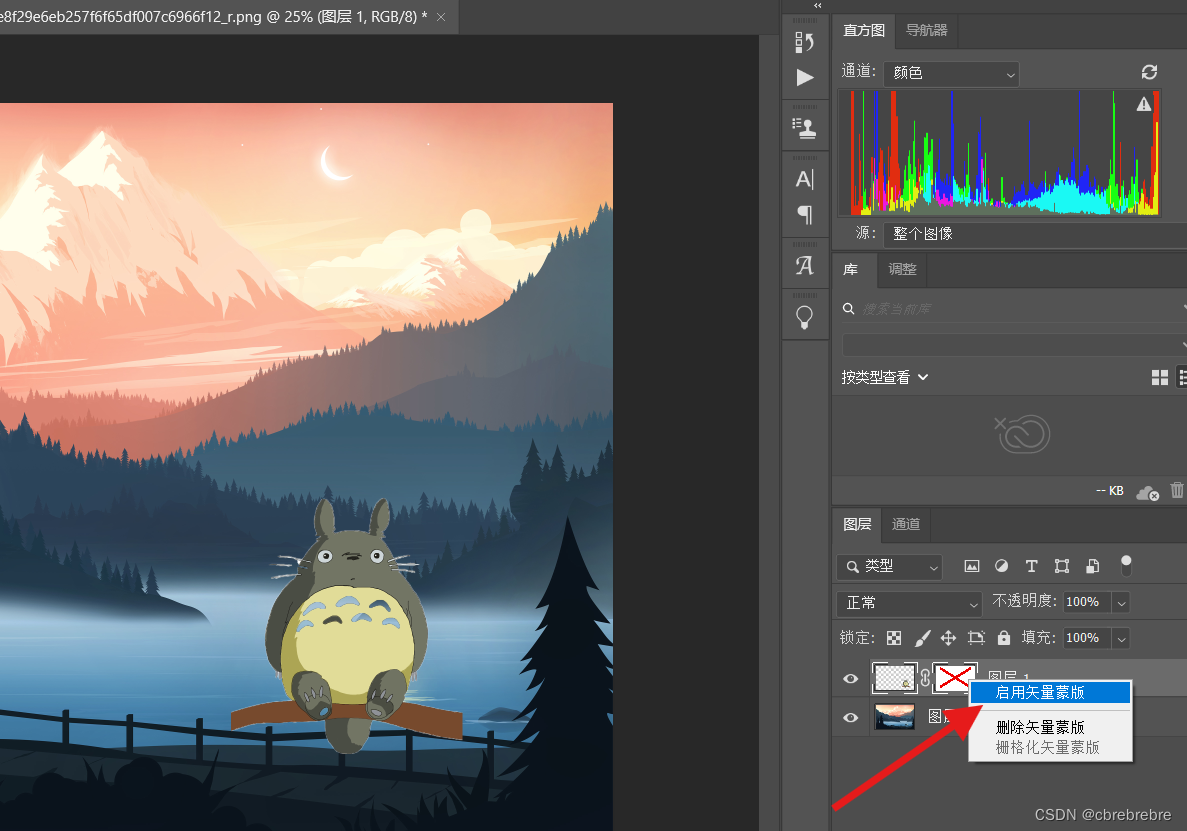Open the 不透明度 opacity slider arrow
Screen dimensions: 1187x831
[1121, 602]
